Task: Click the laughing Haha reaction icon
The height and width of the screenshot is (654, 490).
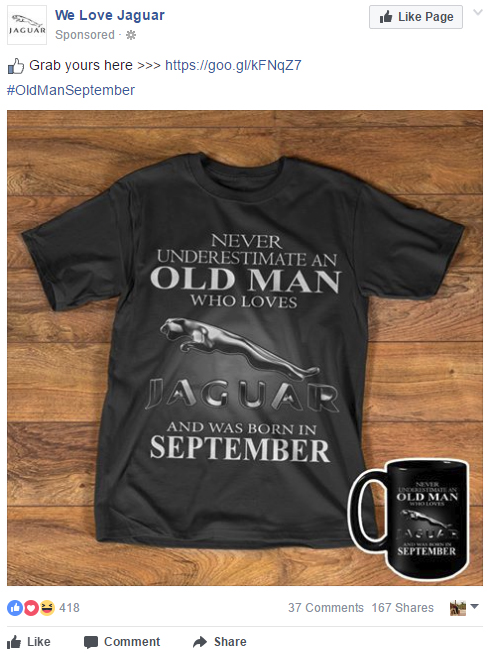Action: tap(47, 608)
